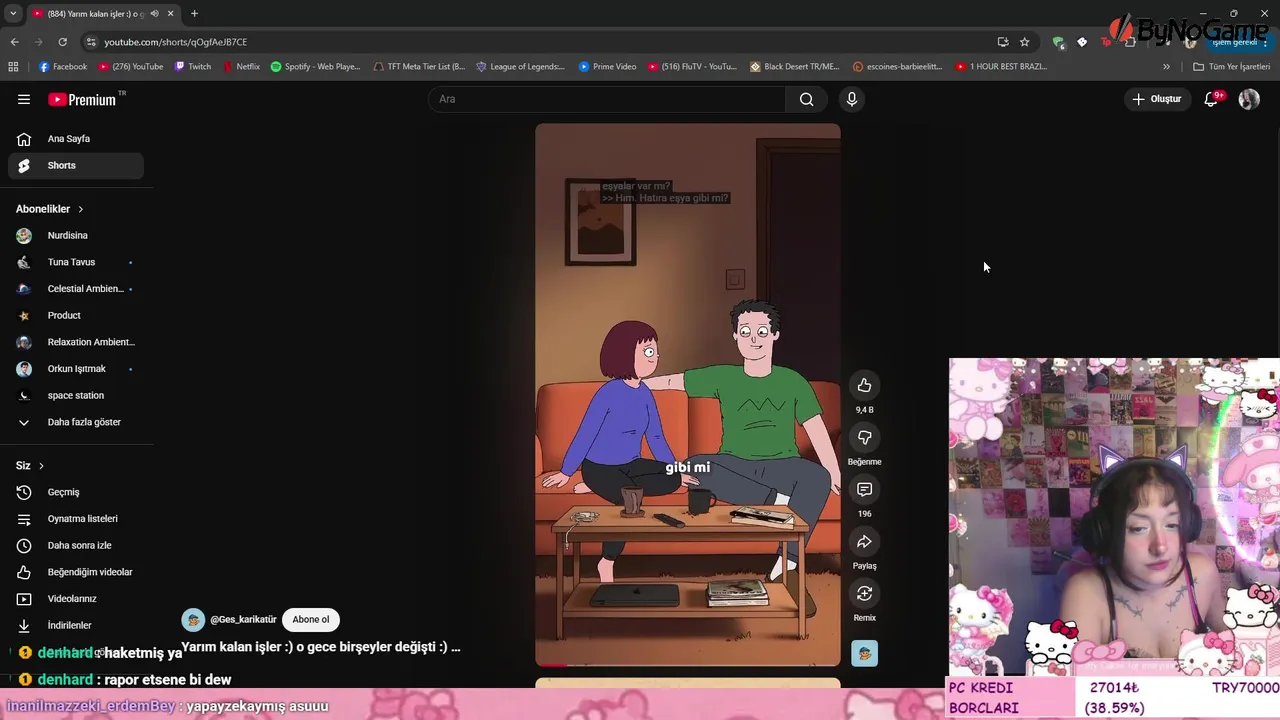Open Chrome apps grid icon

point(13,67)
